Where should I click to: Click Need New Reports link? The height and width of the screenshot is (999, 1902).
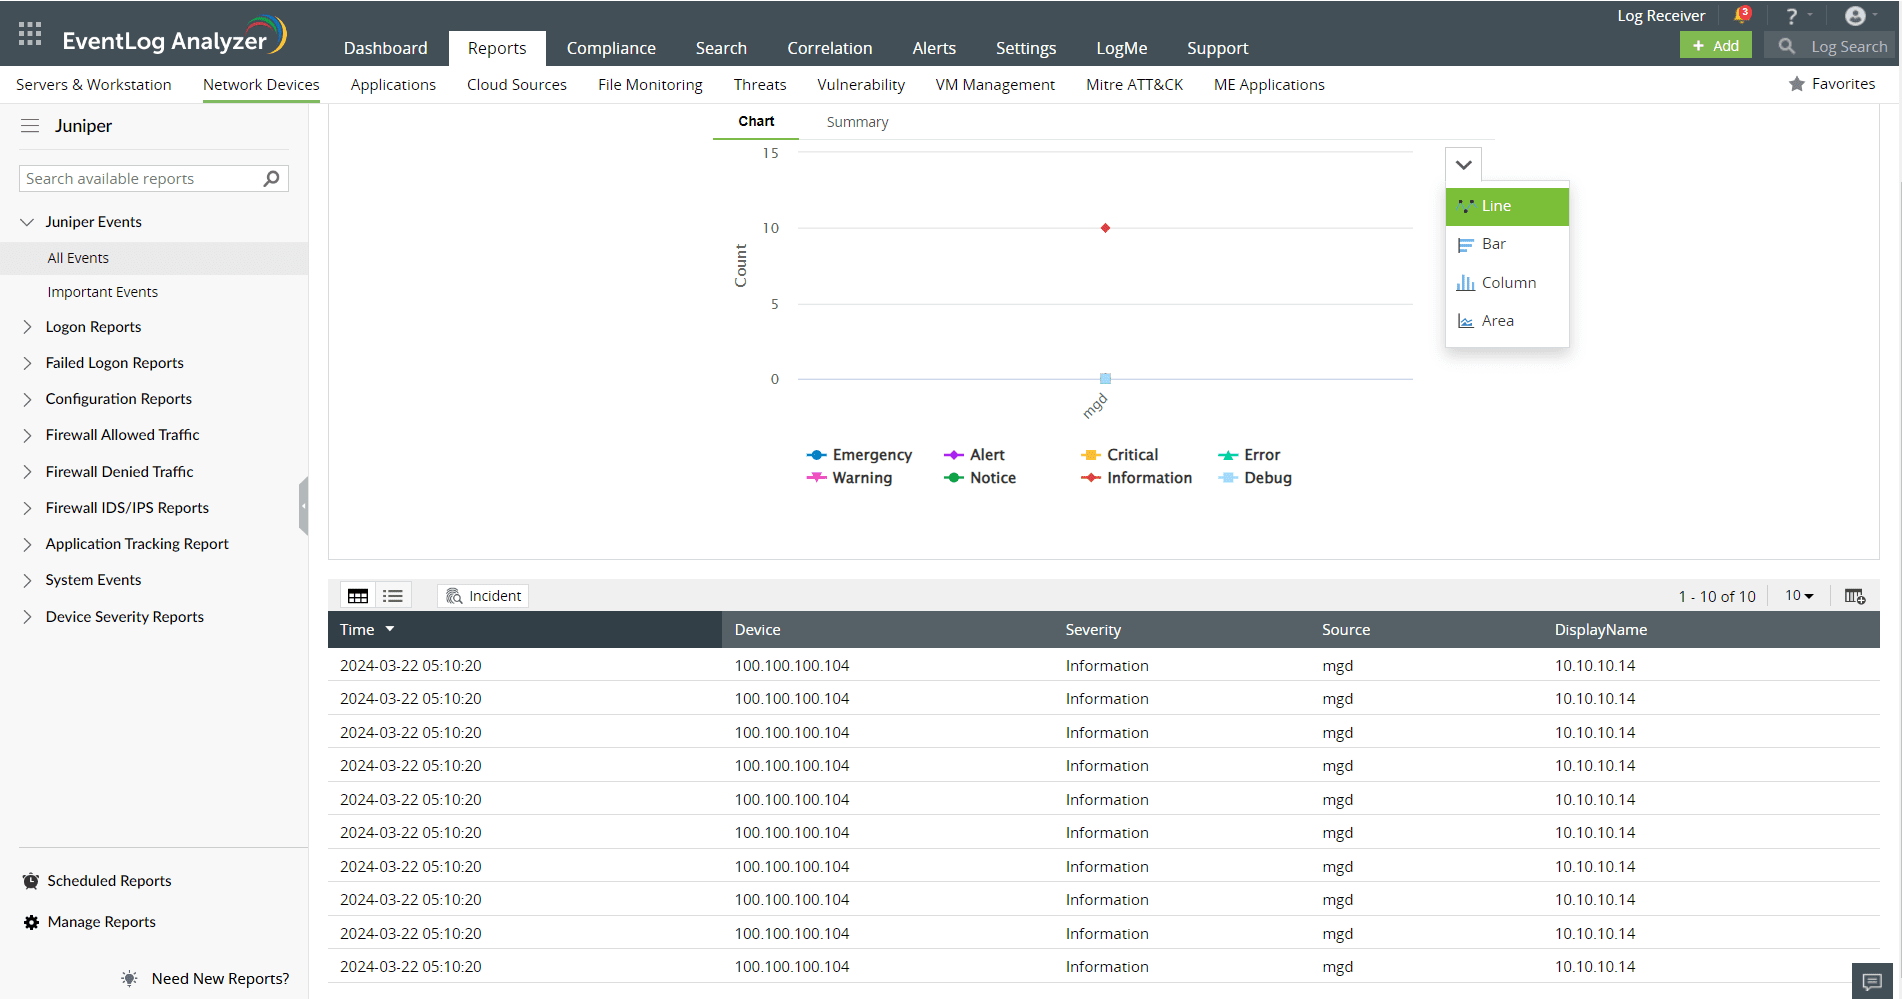[220, 979]
